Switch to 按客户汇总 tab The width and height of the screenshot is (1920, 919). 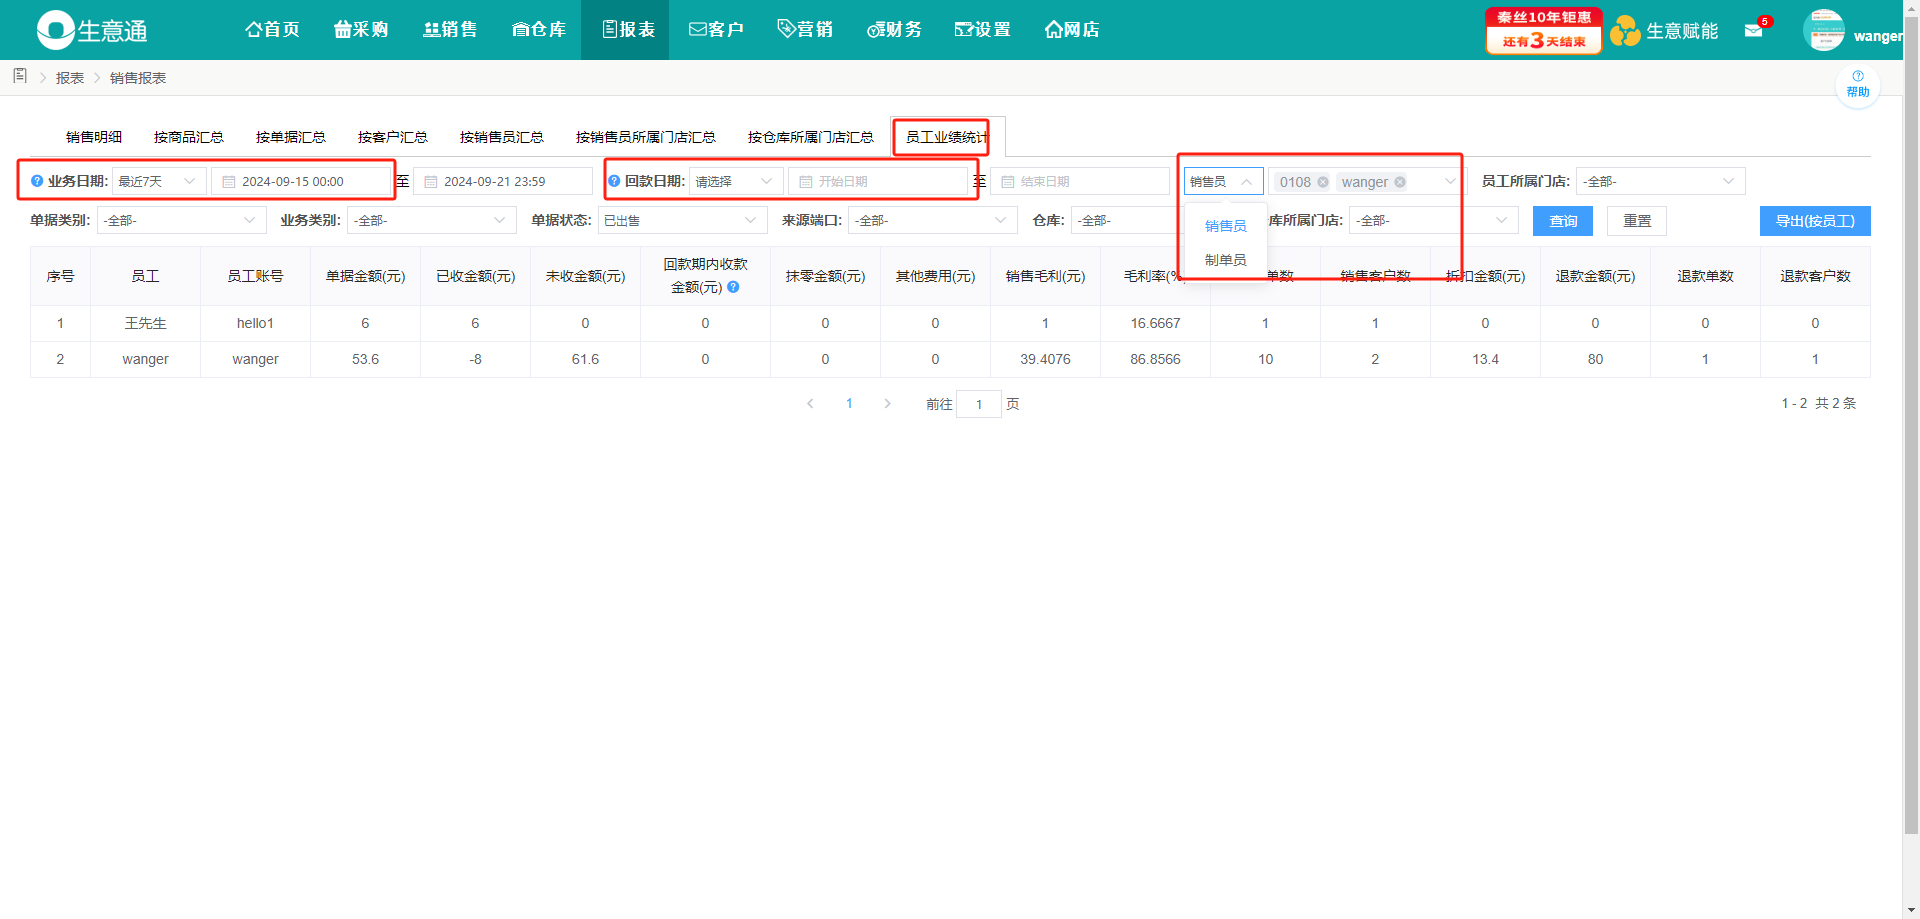pos(393,137)
